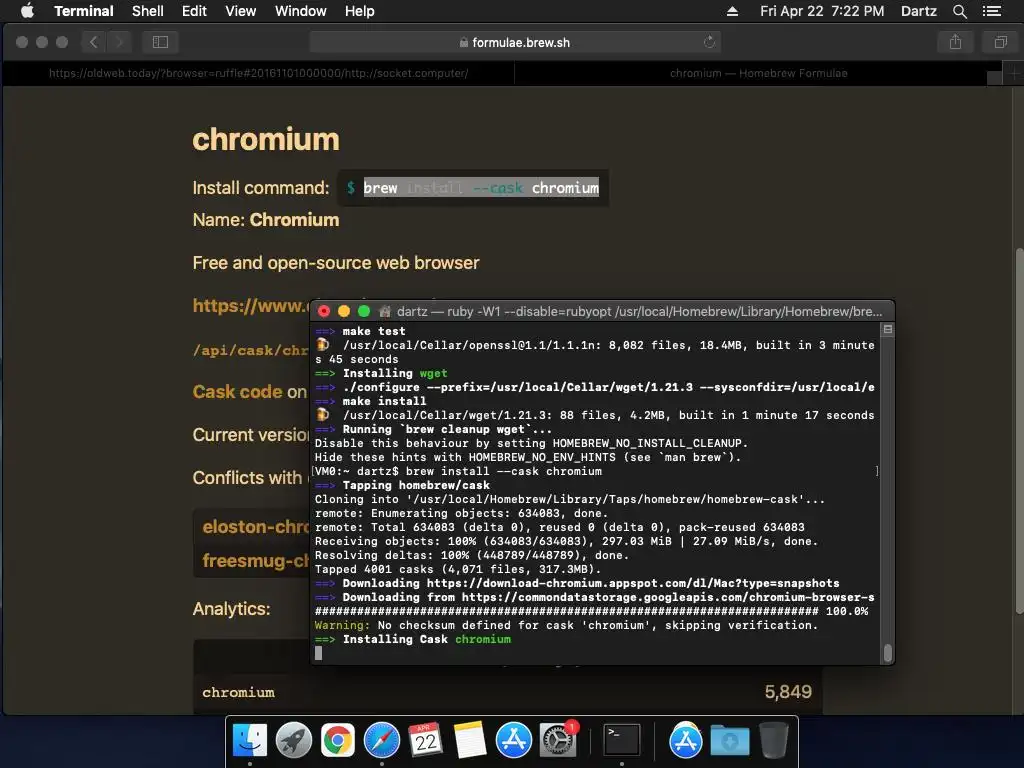
Task: Open the eloston-chromium conflict link
Action: 255,526
